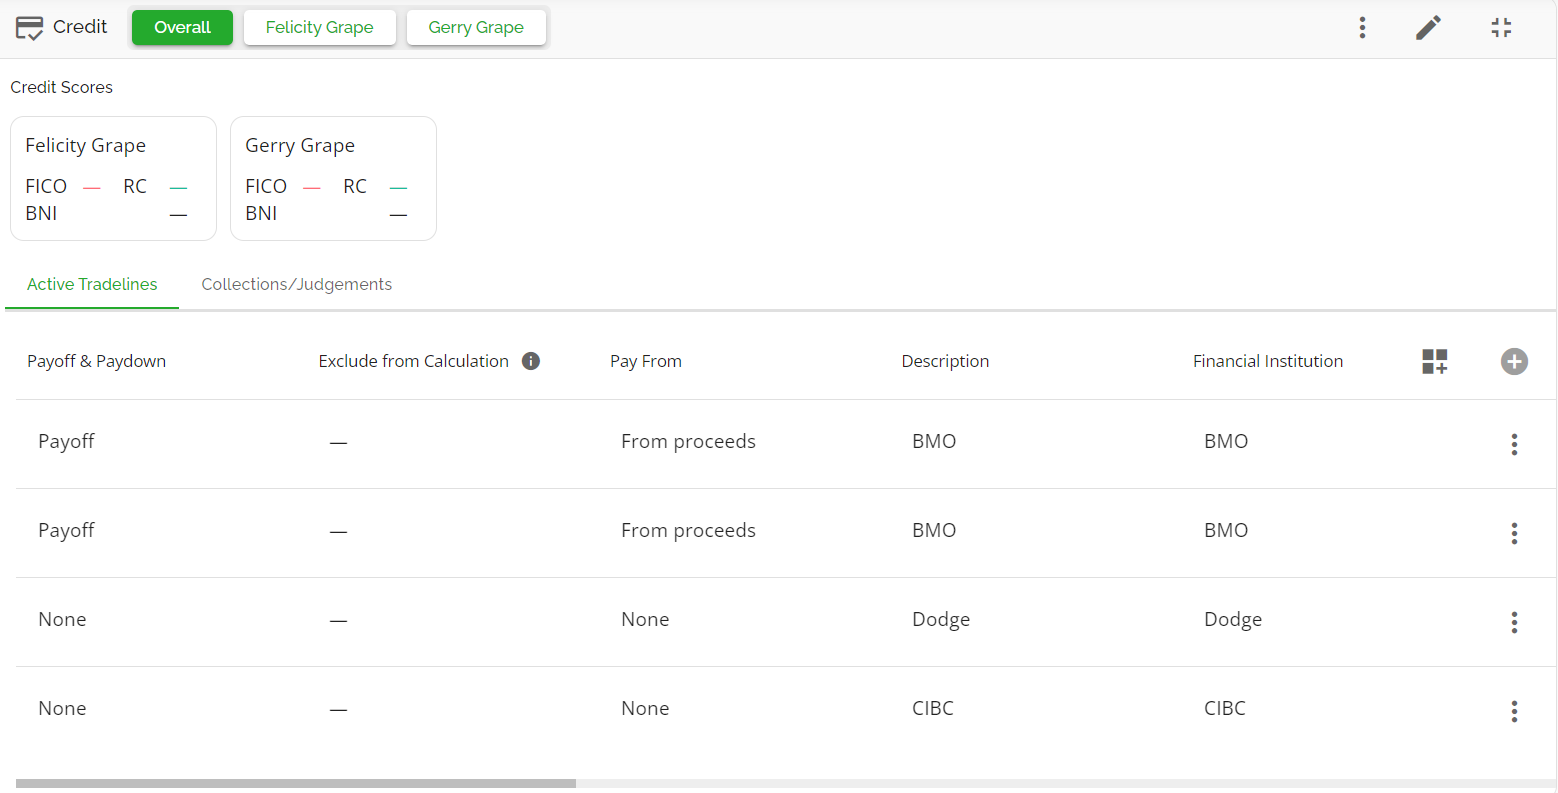Open the customize columns grid icon
1558x793 pixels.
[x=1435, y=361]
